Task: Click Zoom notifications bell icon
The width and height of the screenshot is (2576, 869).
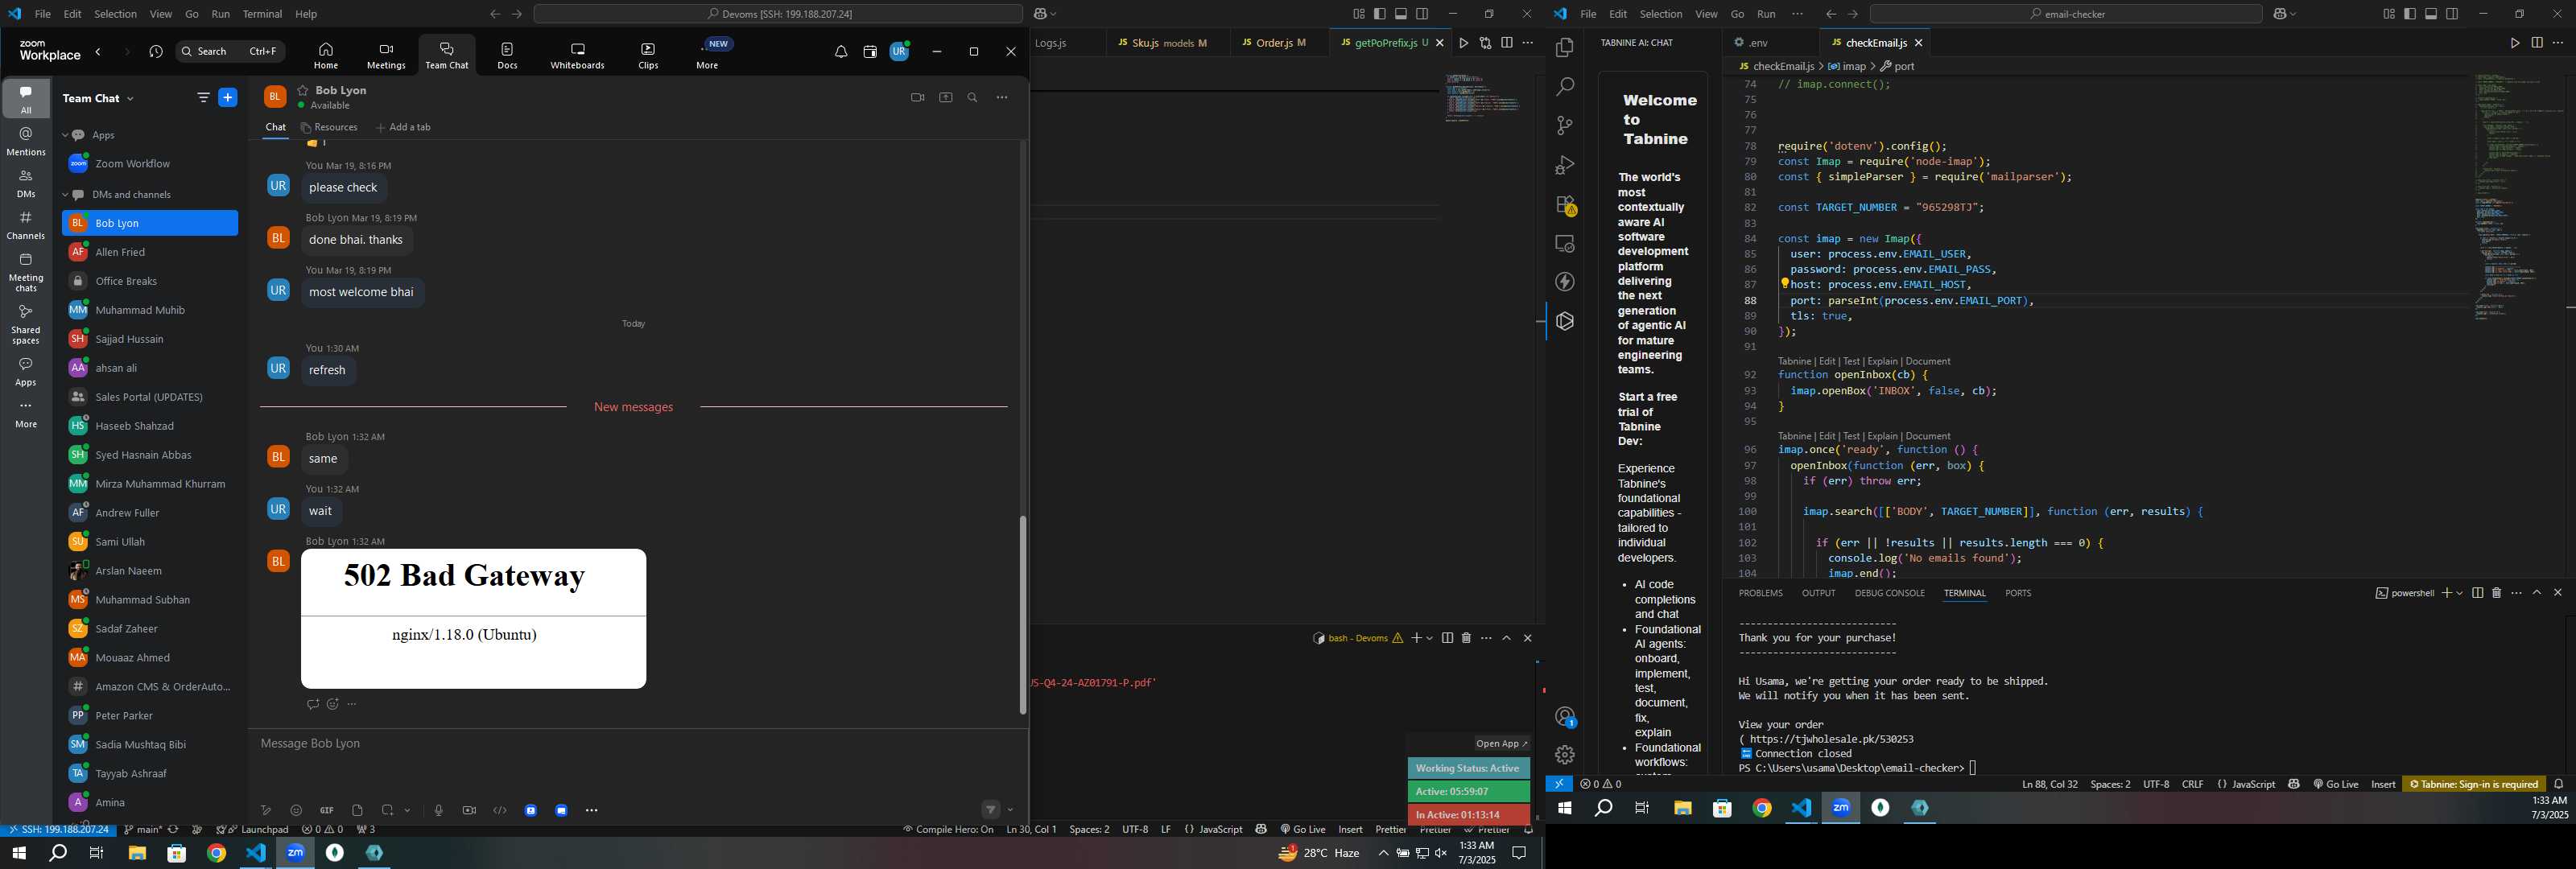Action: click(841, 52)
